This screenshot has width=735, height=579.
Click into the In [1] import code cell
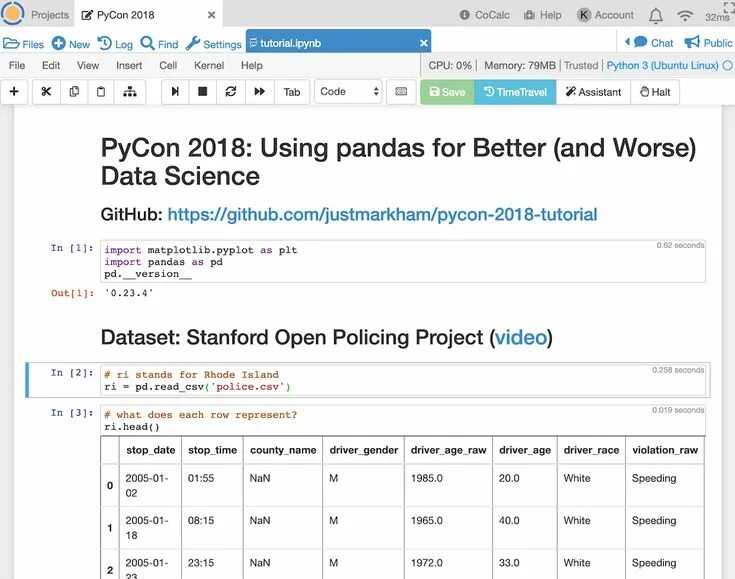pyautogui.click(x=403, y=262)
